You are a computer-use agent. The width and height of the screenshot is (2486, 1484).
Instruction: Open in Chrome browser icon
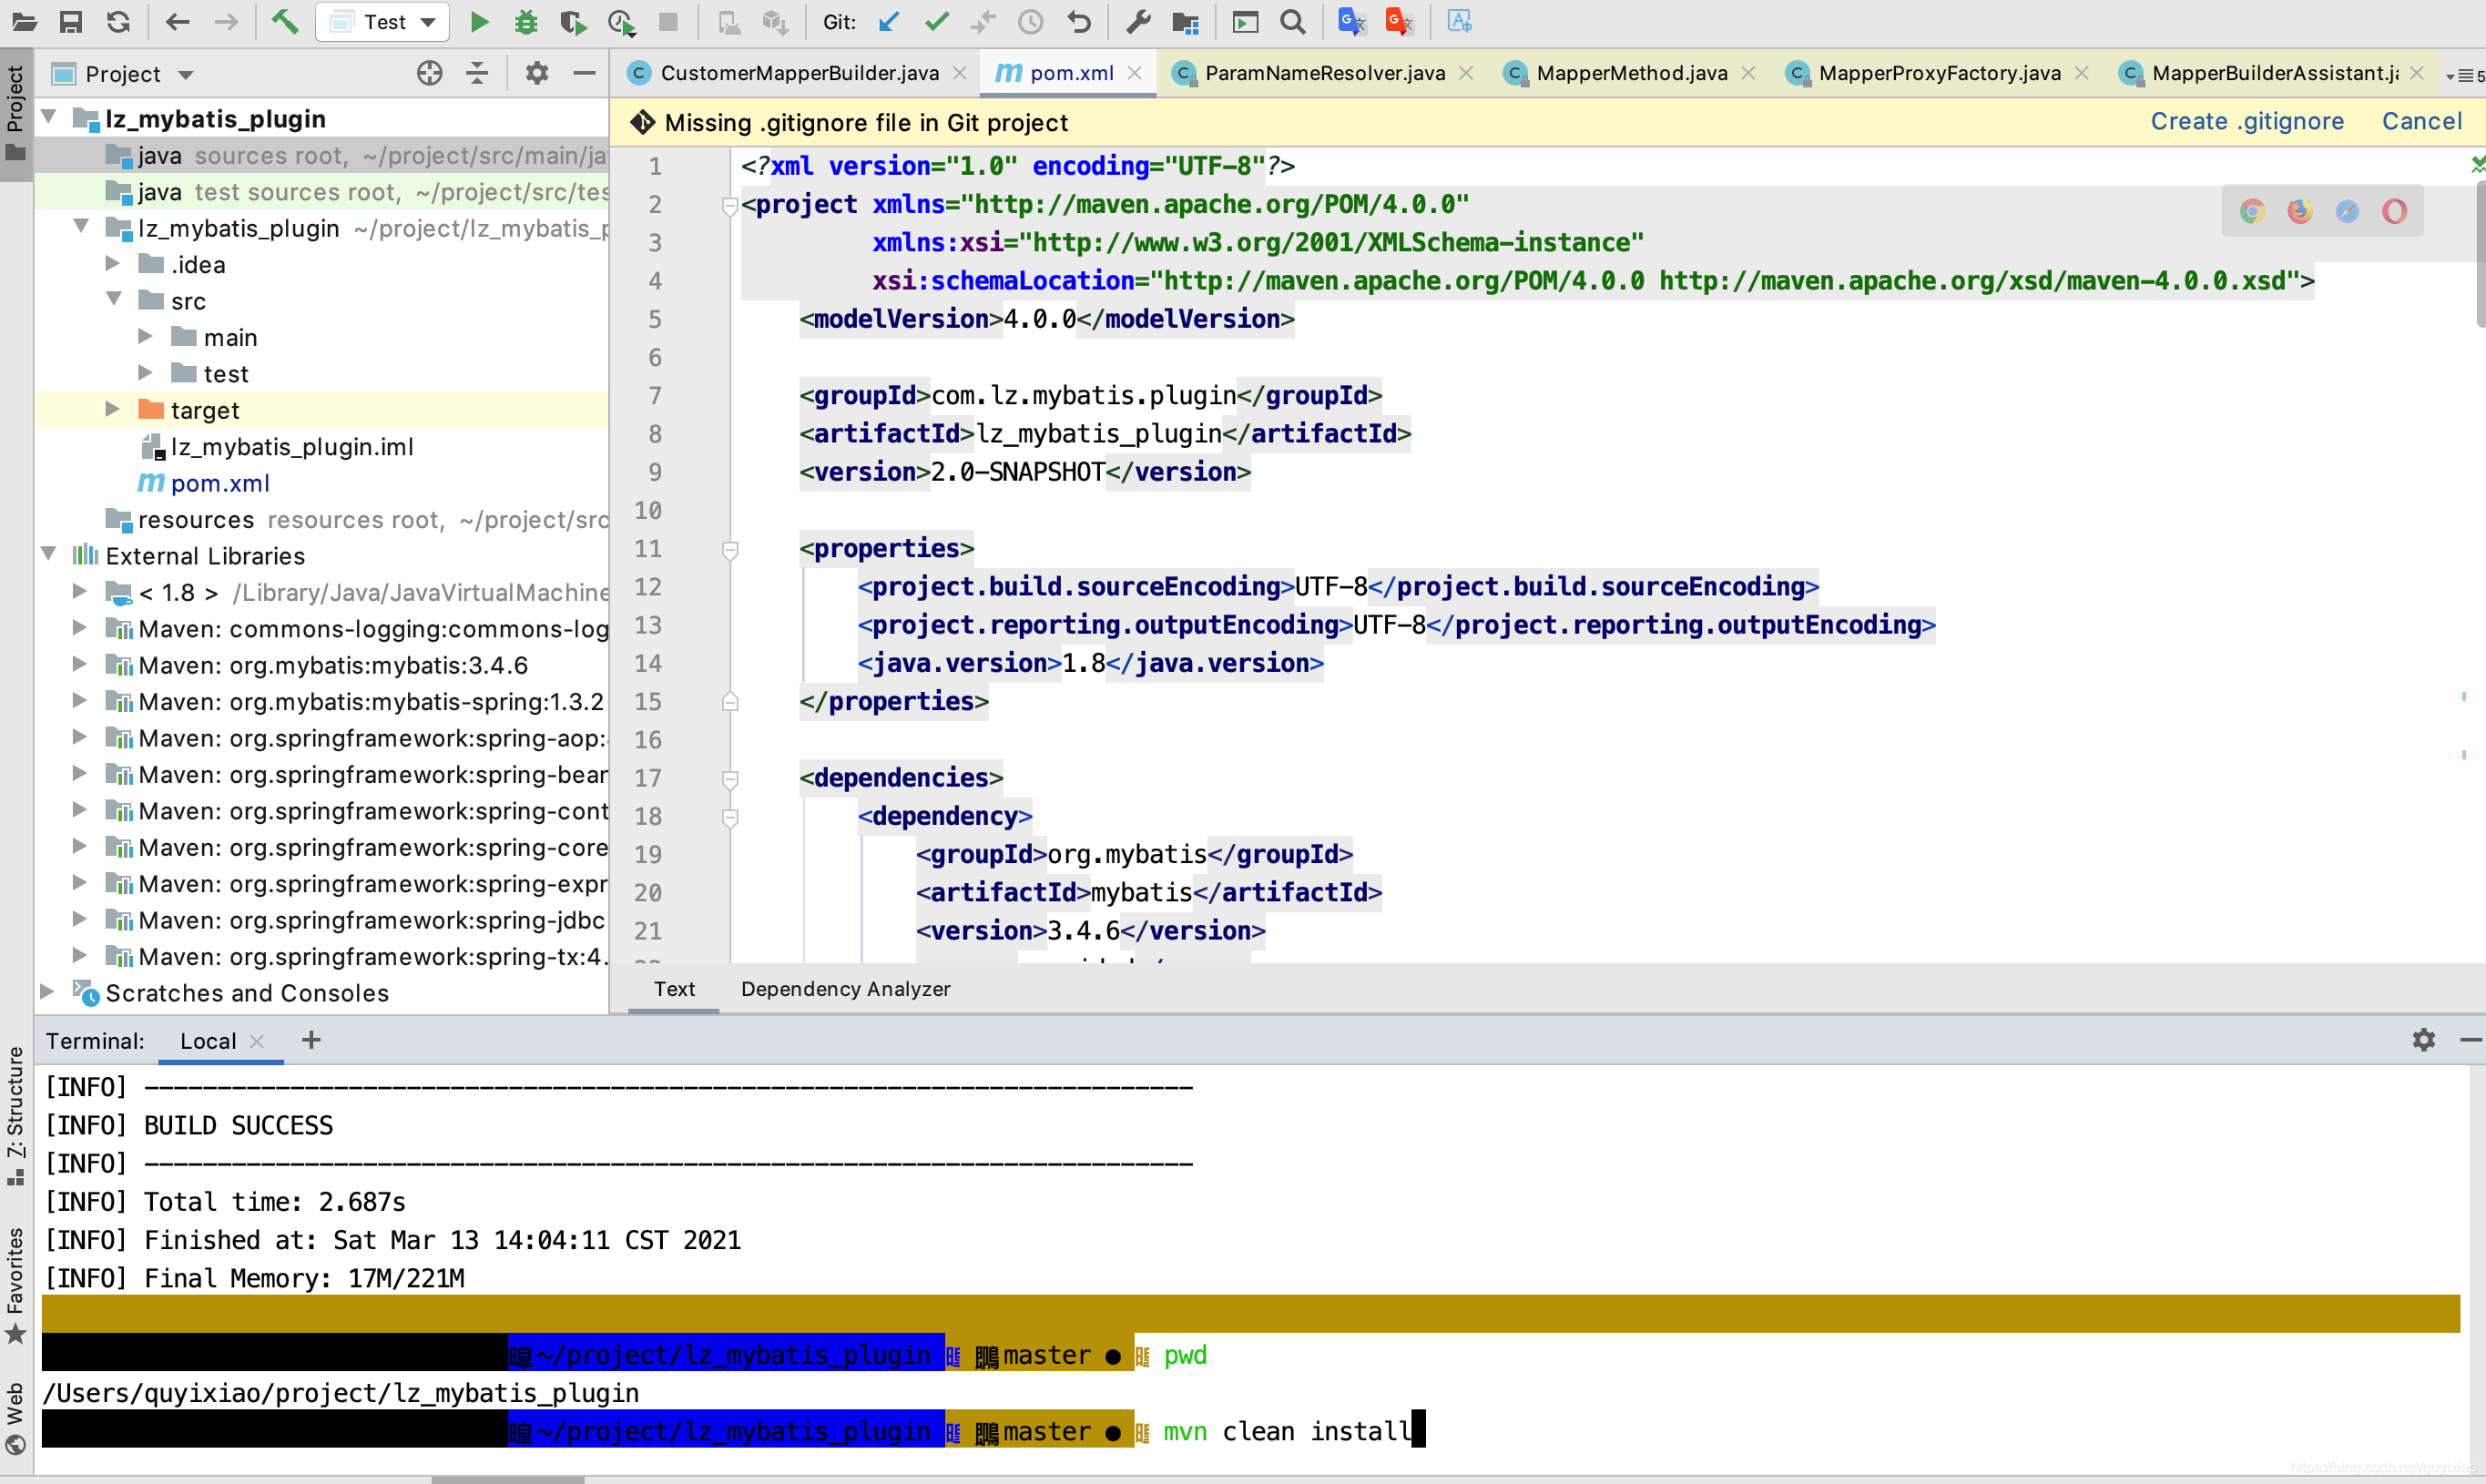click(x=2252, y=211)
